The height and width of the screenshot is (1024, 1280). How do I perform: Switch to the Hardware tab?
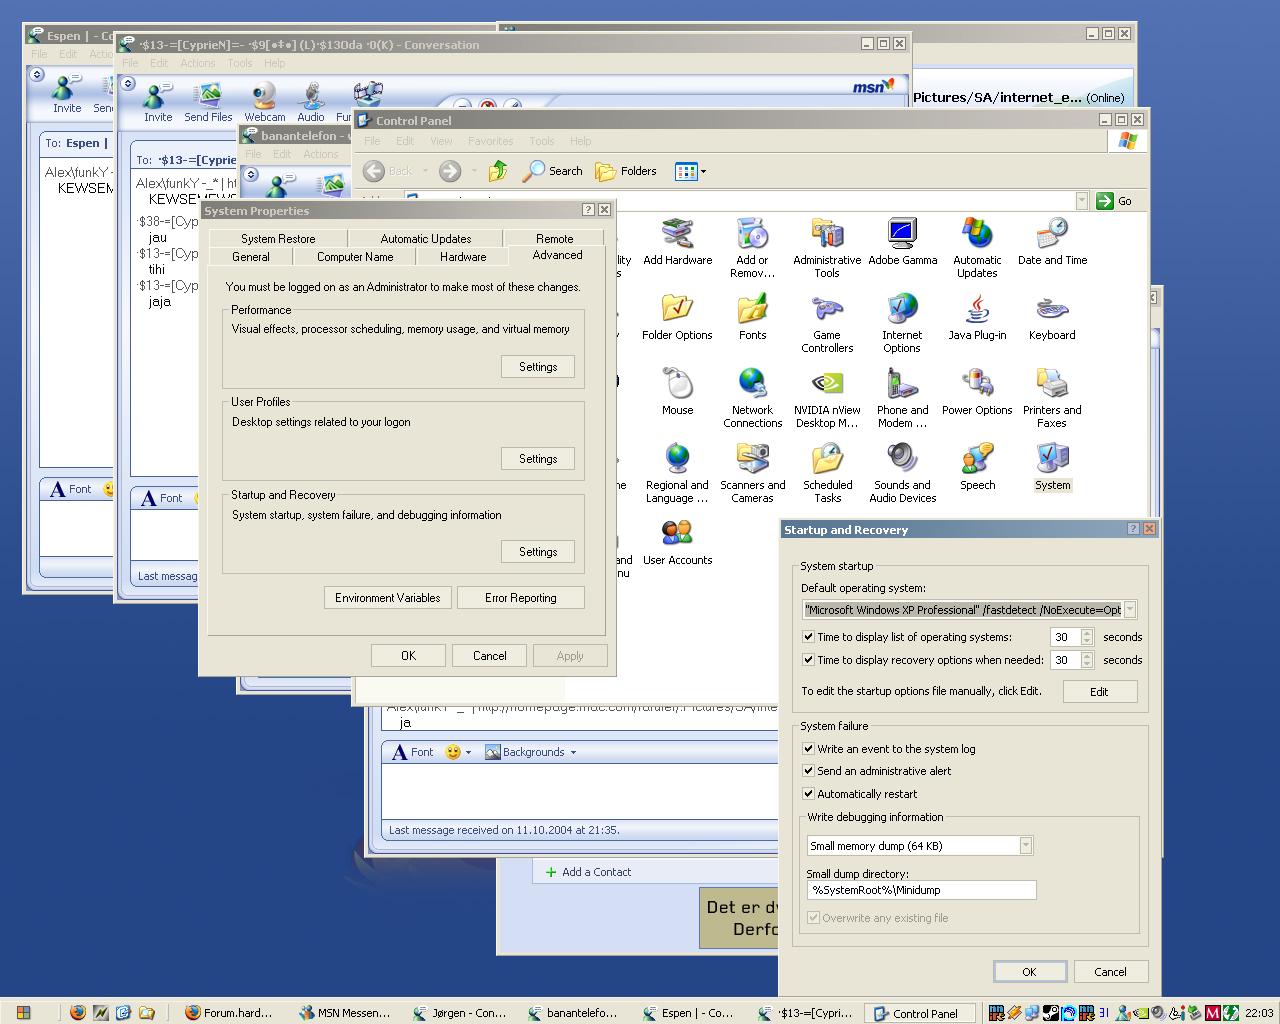click(463, 257)
